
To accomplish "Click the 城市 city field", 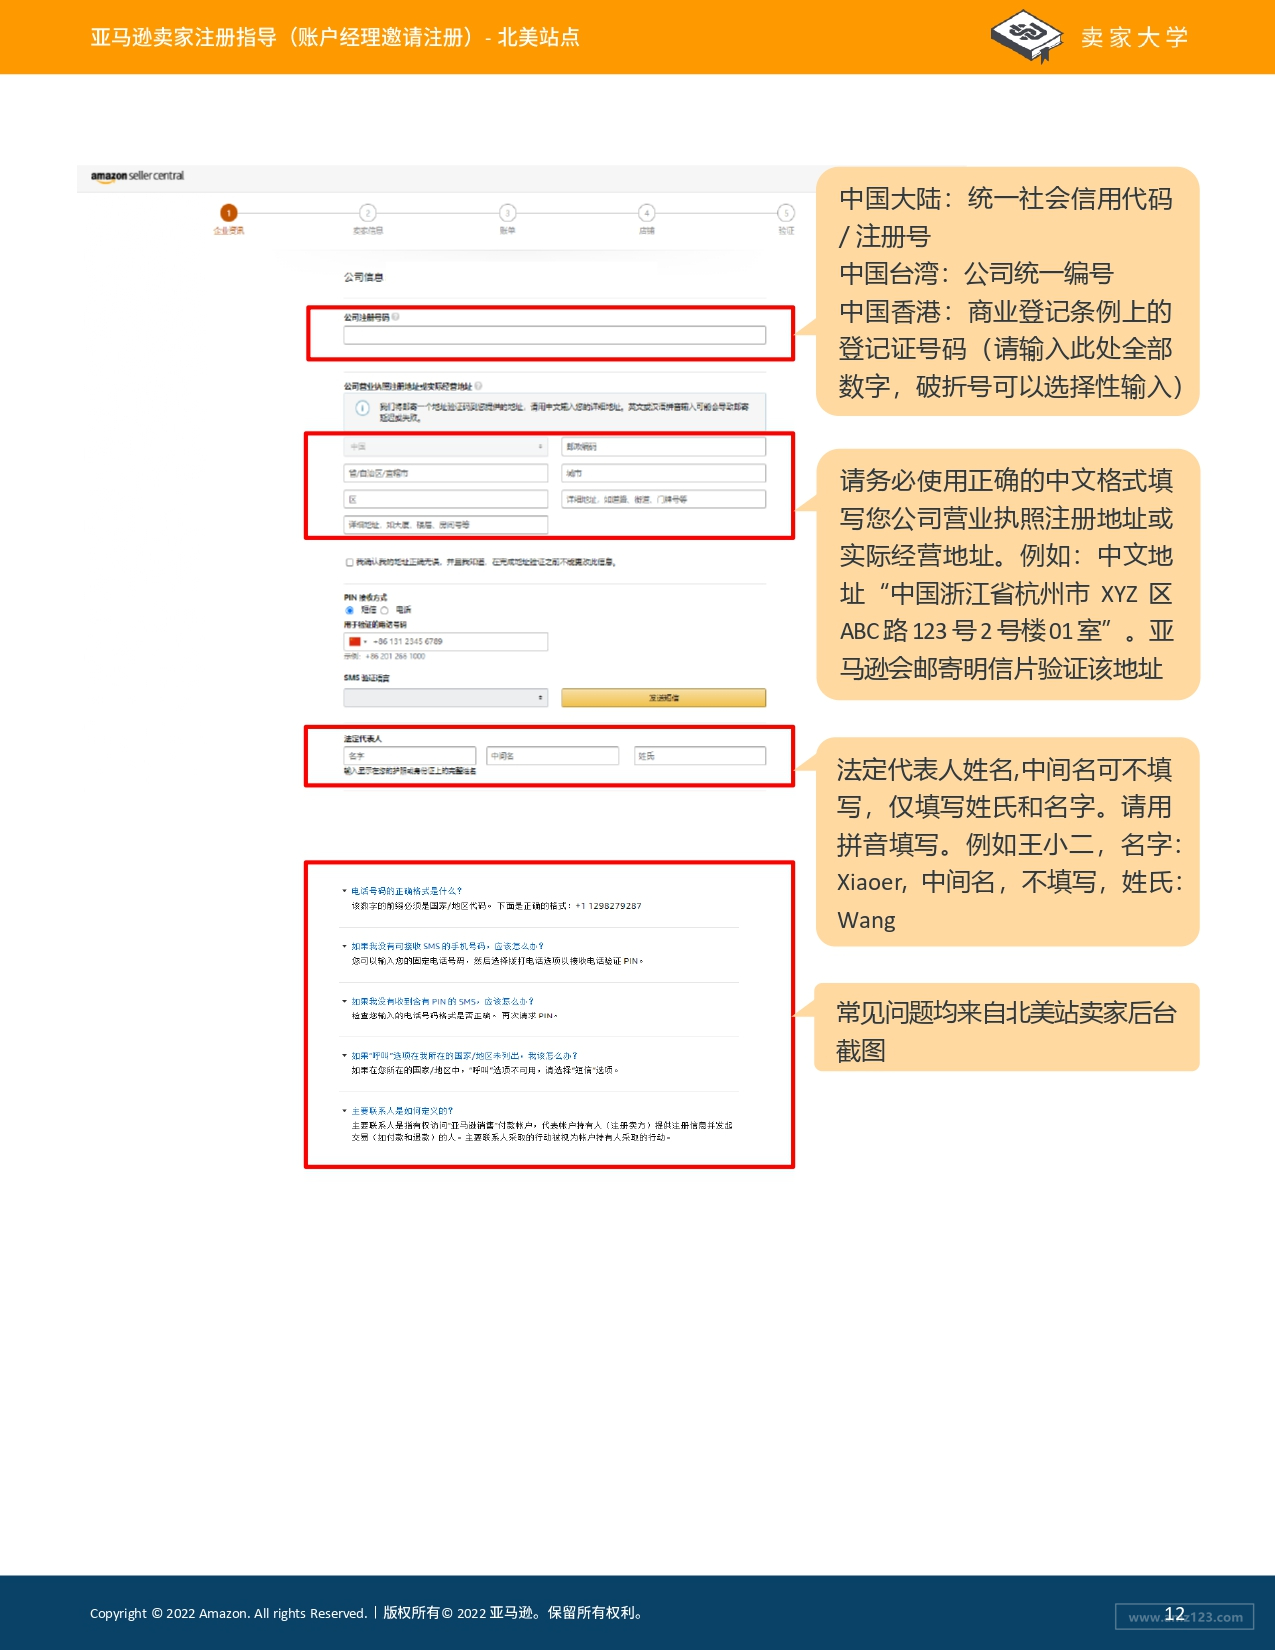I will click(x=664, y=473).
